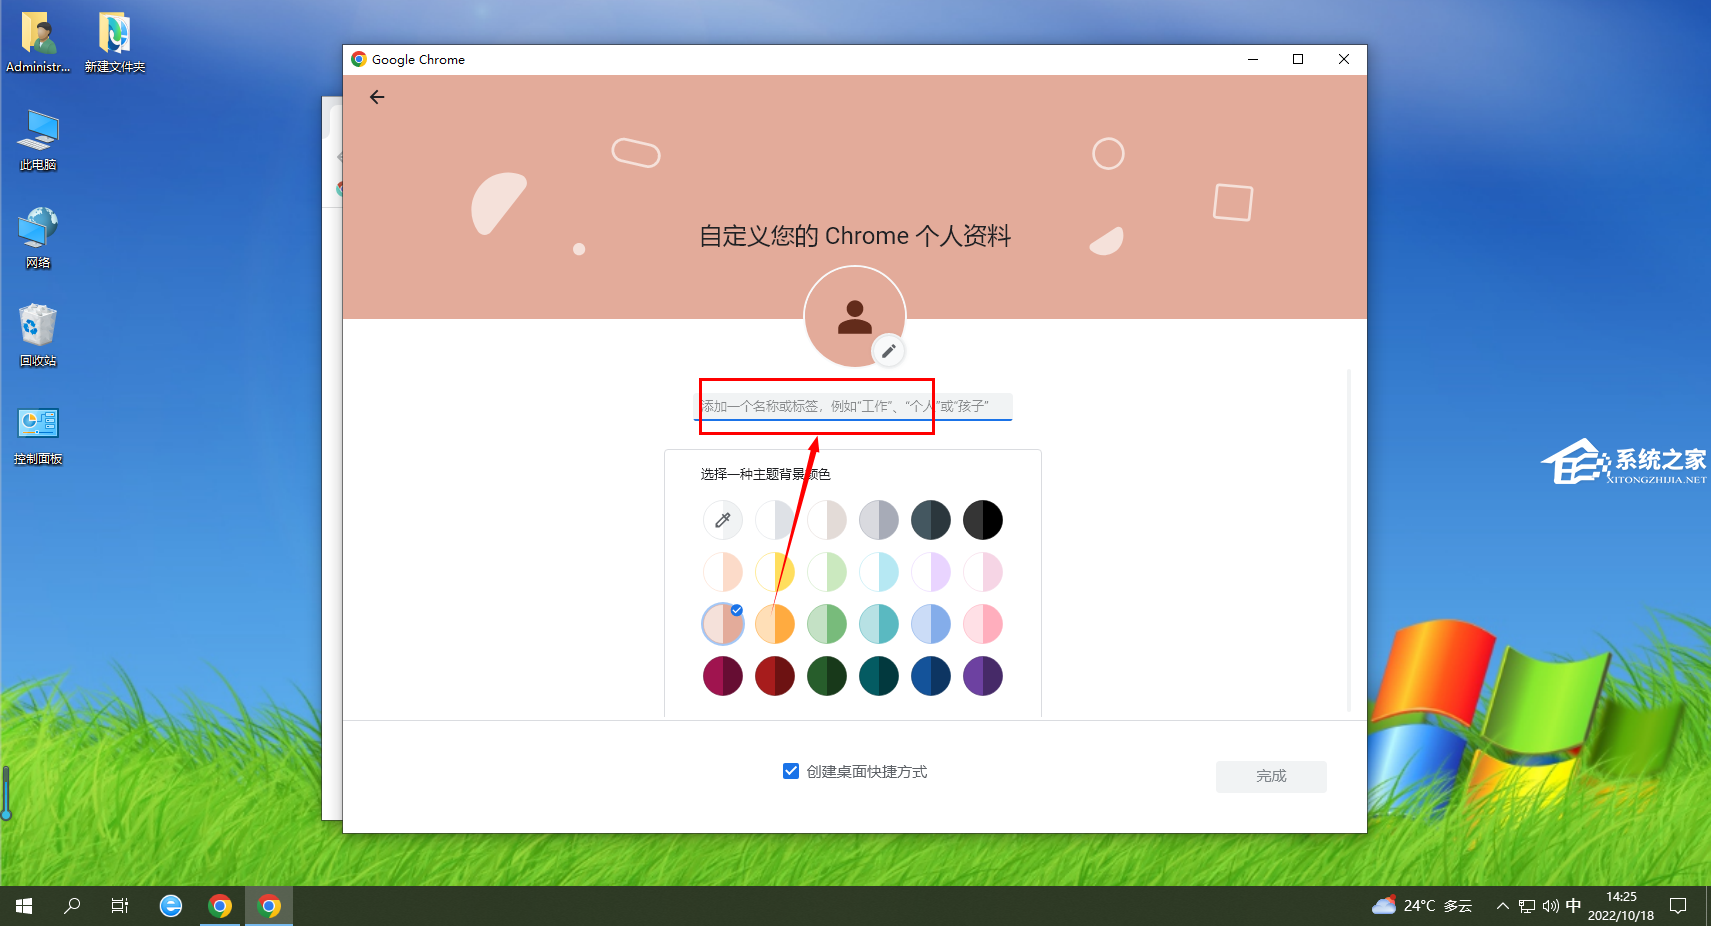Choose the selected salmon theme swatch
Viewport: 1711px width, 926px height.
723,624
